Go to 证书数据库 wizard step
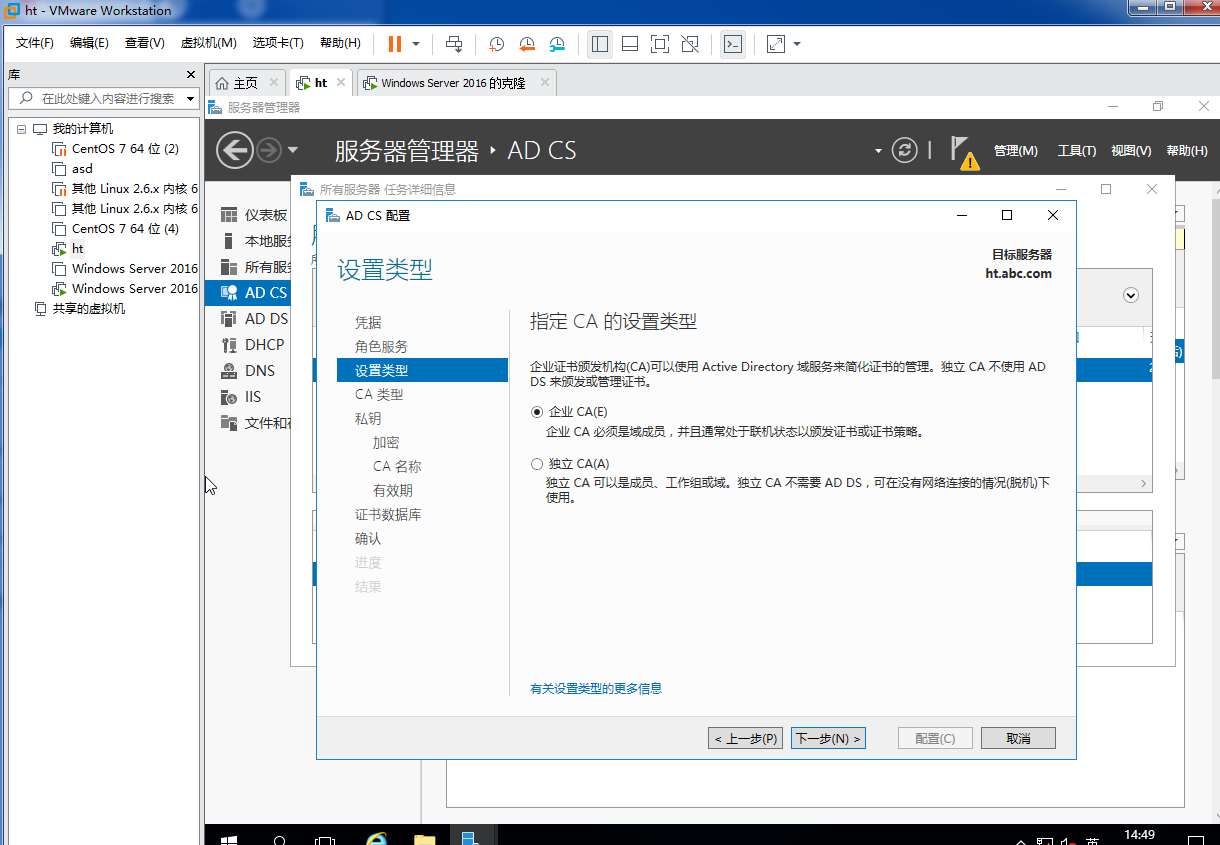Screen dimensions: 1220x845 click(x=388, y=514)
